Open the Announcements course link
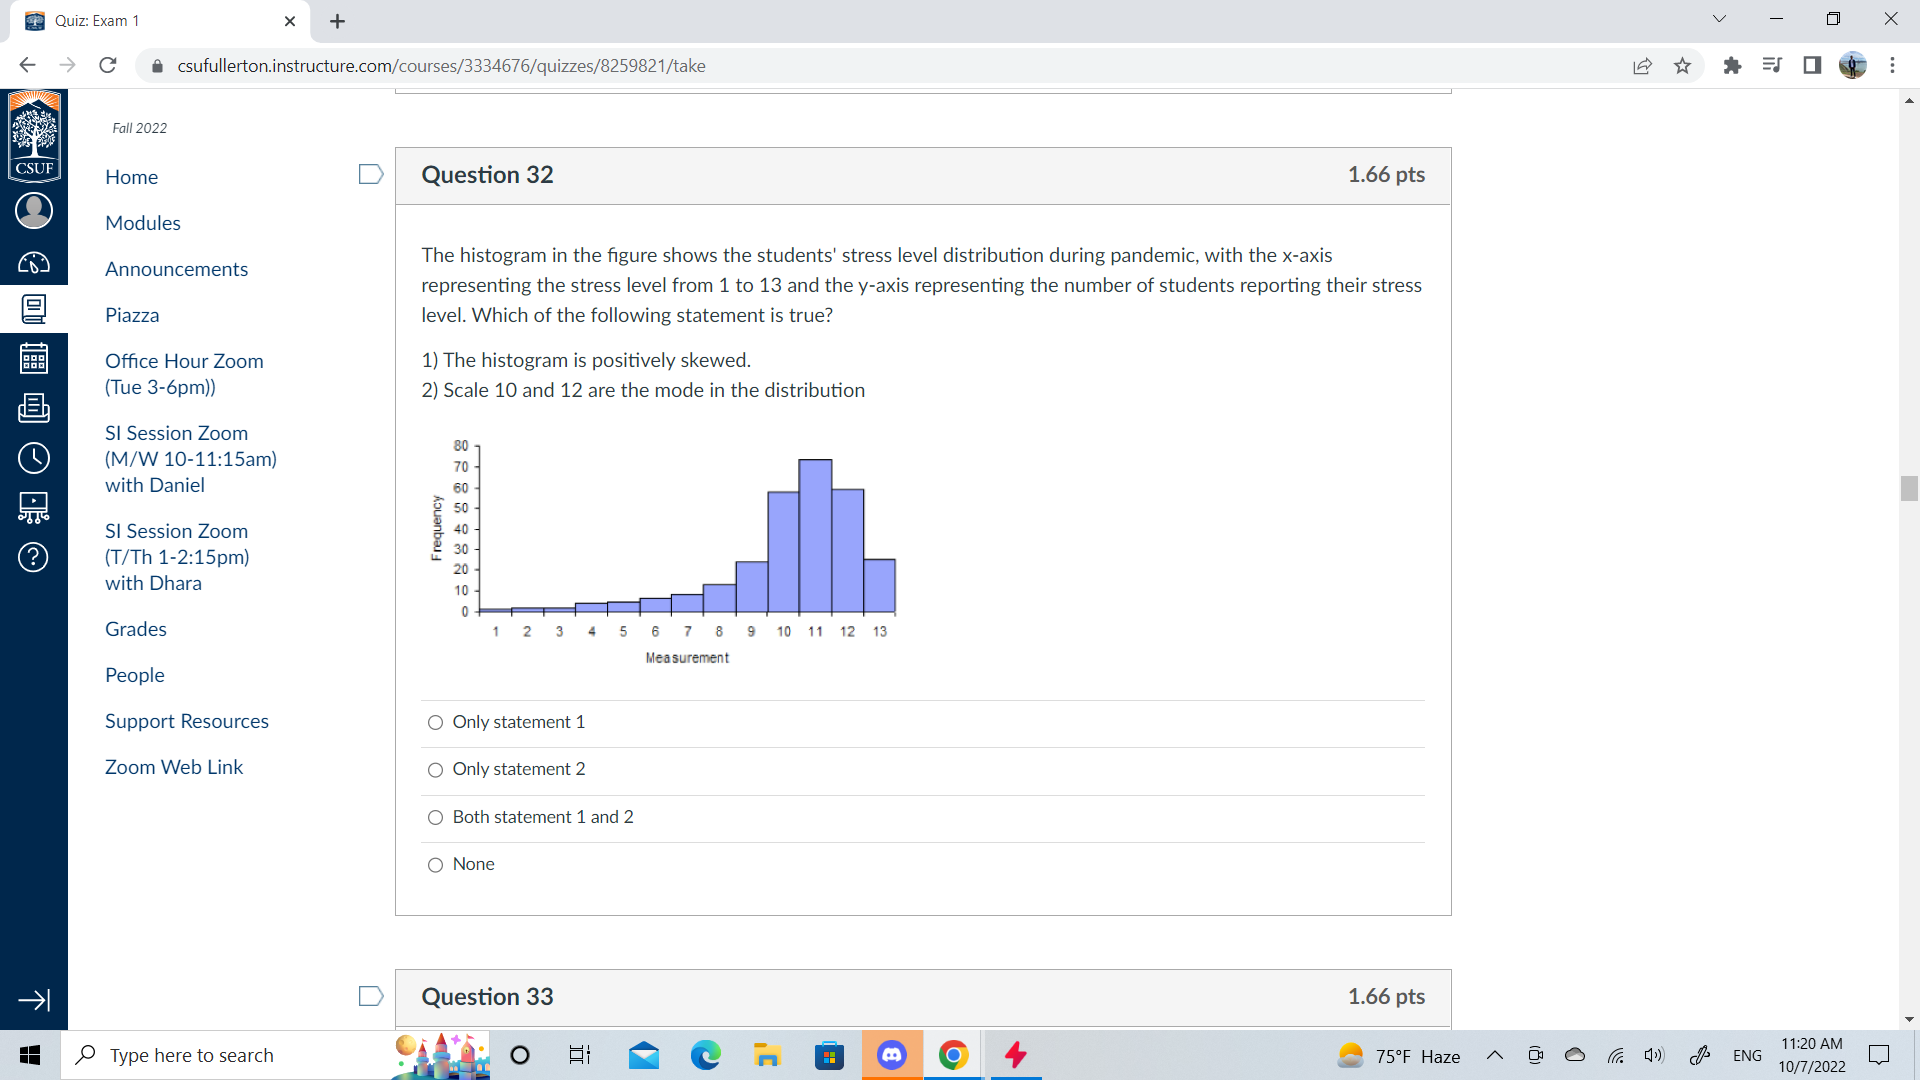The width and height of the screenshot is (1920, 1080). click(176, 269)
